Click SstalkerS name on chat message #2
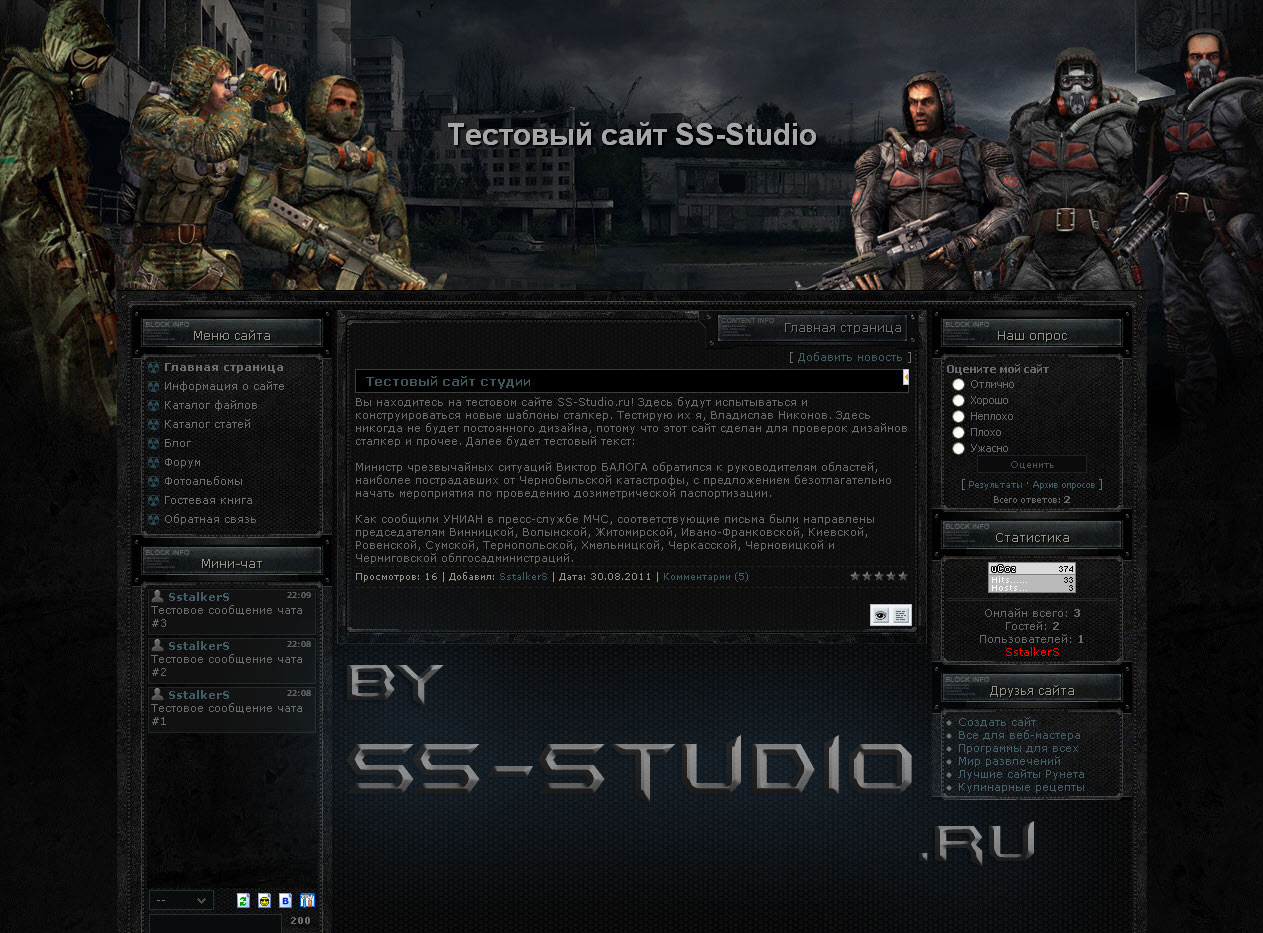This screenshot has height=933, width=1263. coord(199,646)
